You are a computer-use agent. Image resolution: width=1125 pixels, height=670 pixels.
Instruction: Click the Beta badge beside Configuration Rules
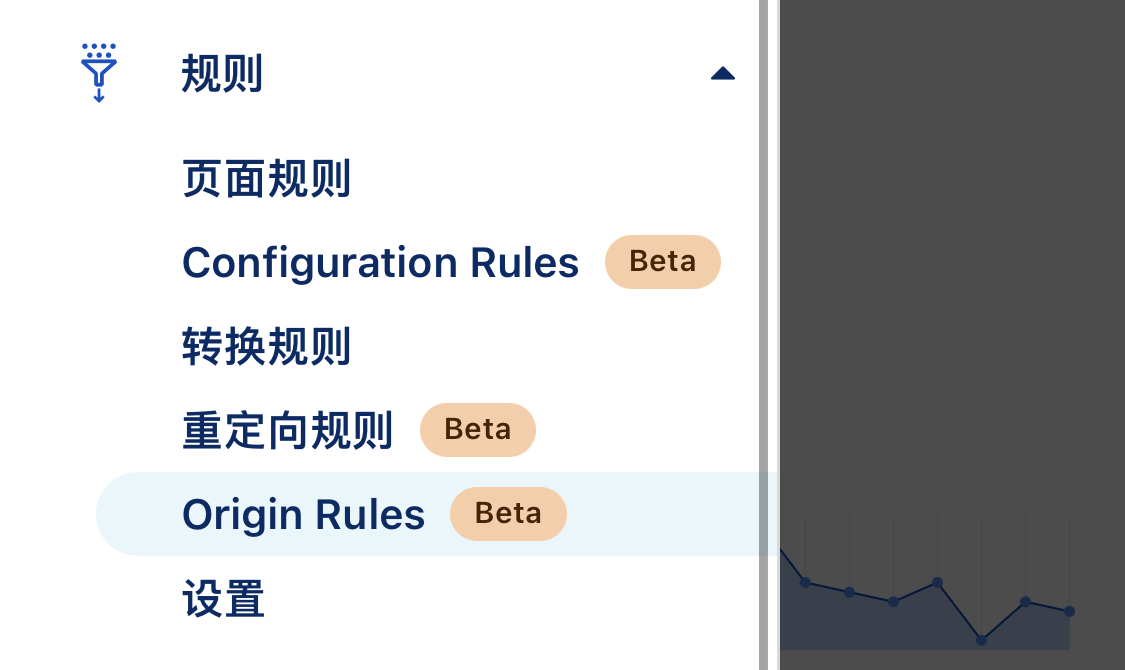tap(663, 262)
